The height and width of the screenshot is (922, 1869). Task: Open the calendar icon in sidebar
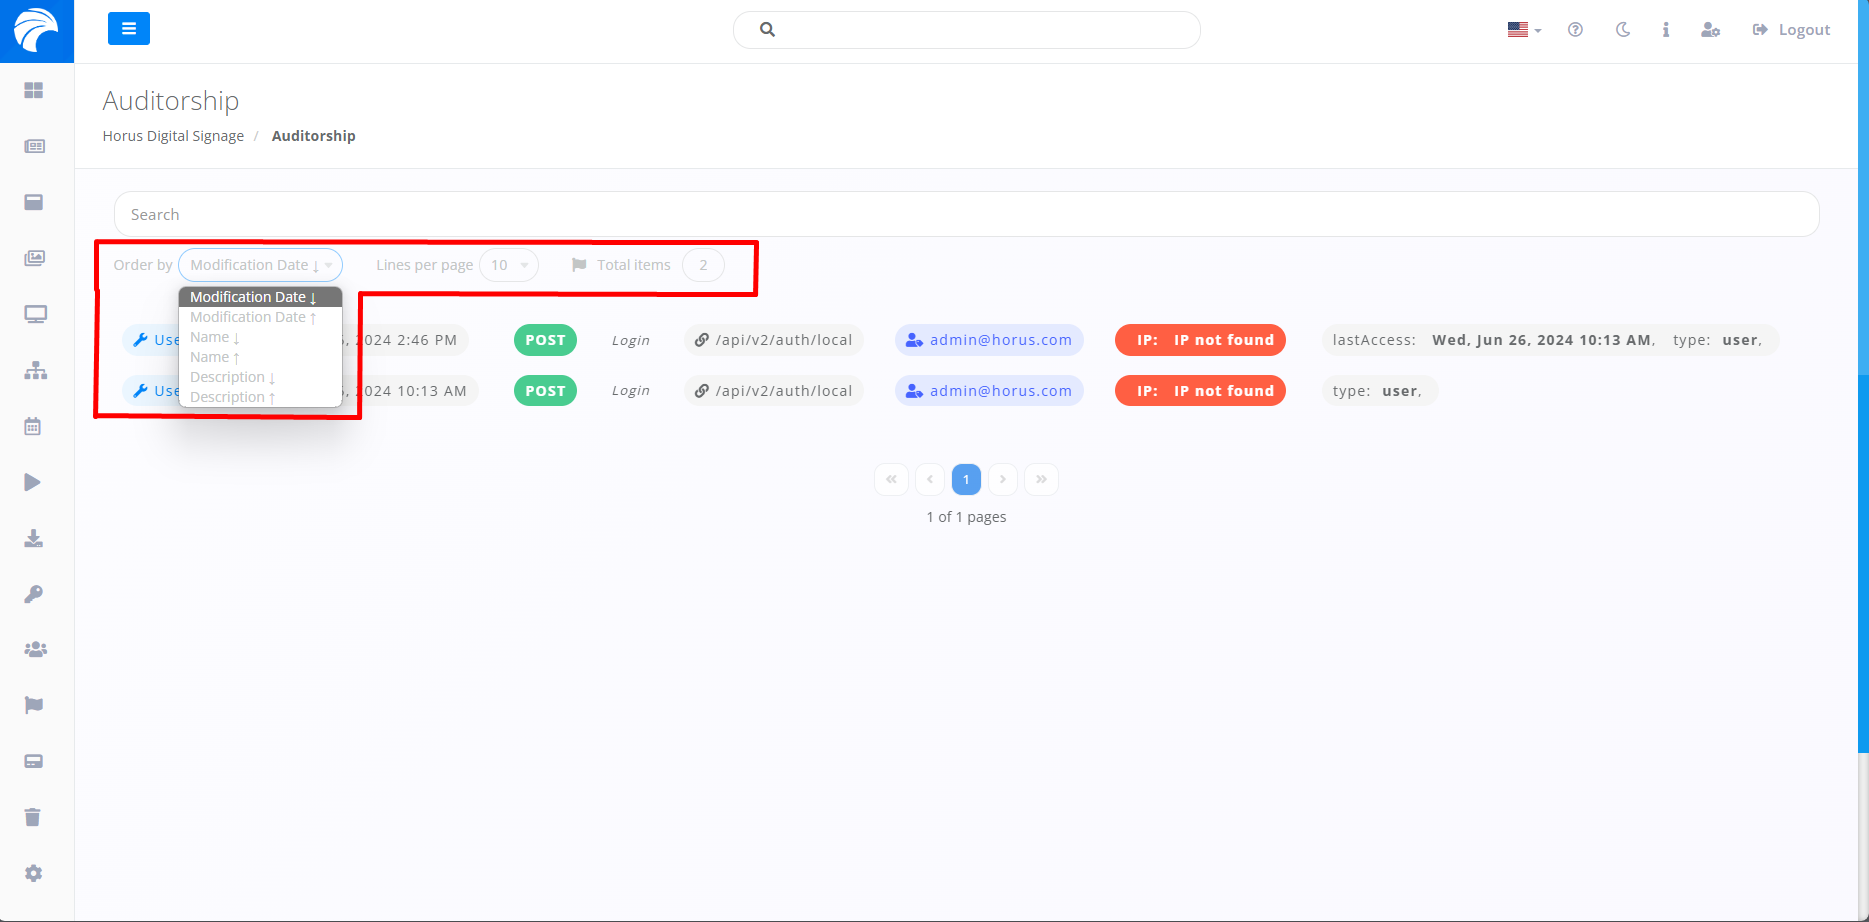tap(33, 427)
